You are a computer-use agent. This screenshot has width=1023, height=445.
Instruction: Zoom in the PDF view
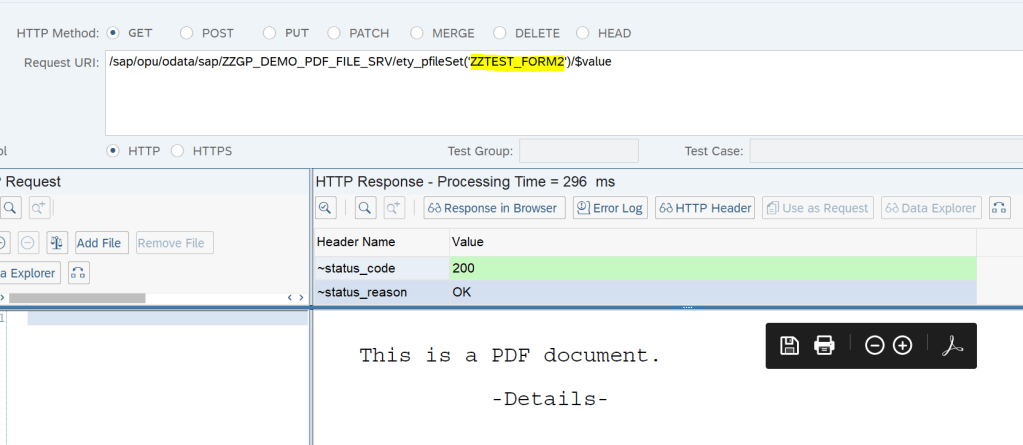point(902,345)
